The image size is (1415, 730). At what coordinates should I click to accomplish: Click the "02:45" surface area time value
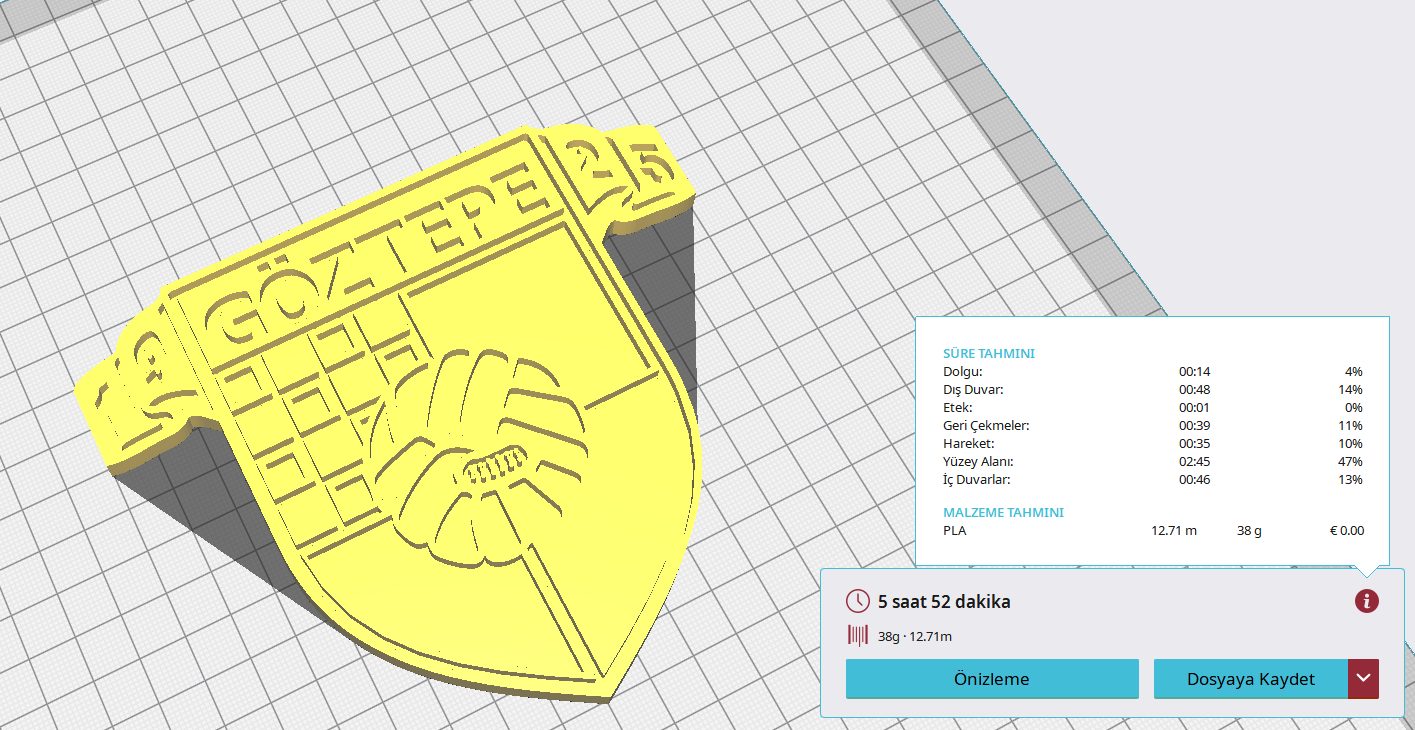coord(1195,462)
